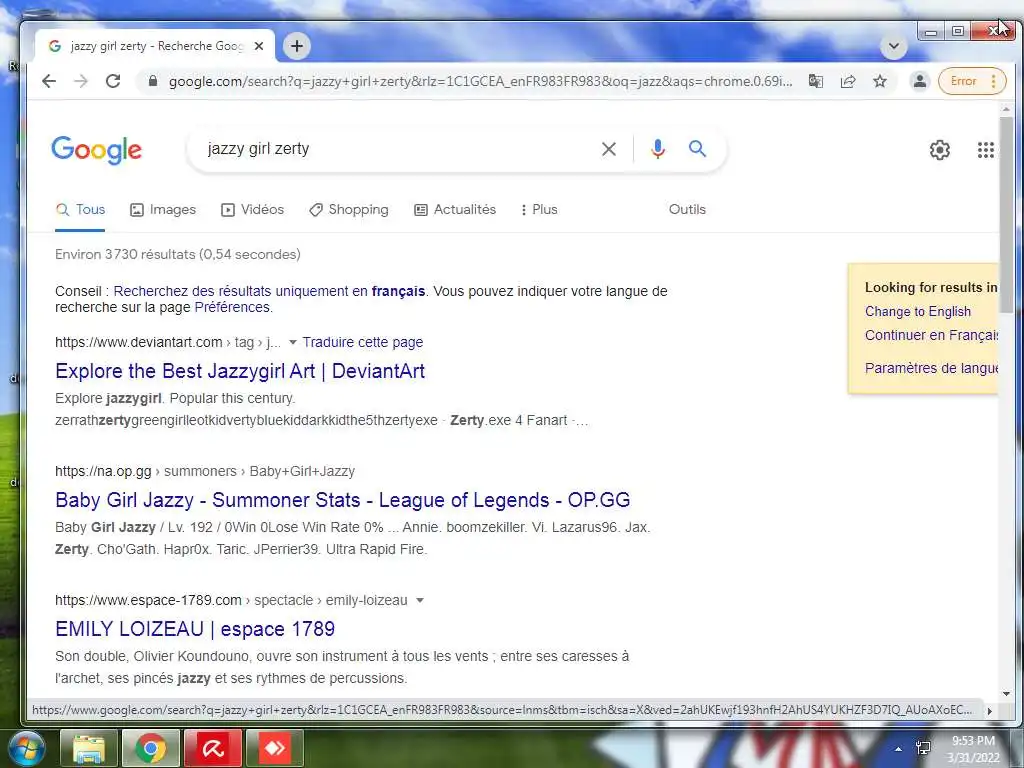Screen dimensions: 1024x768
Task: Open Explore the Best Jazzygirl Art result
Action: click(x=240, y=371)
